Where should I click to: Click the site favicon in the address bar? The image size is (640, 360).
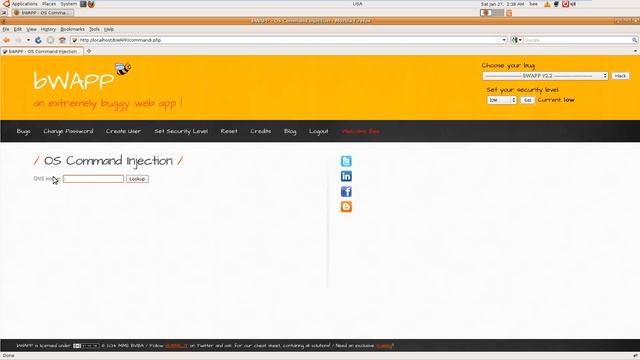(75, 40)
